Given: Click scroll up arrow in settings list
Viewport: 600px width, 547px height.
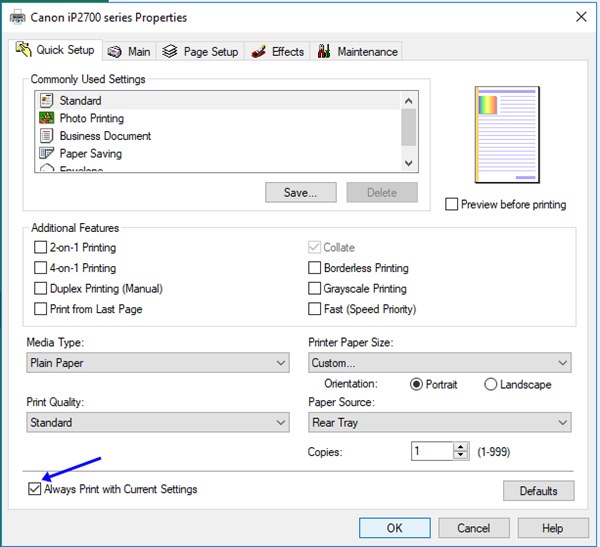Looking at the screenshot, I should click(409, 101).
